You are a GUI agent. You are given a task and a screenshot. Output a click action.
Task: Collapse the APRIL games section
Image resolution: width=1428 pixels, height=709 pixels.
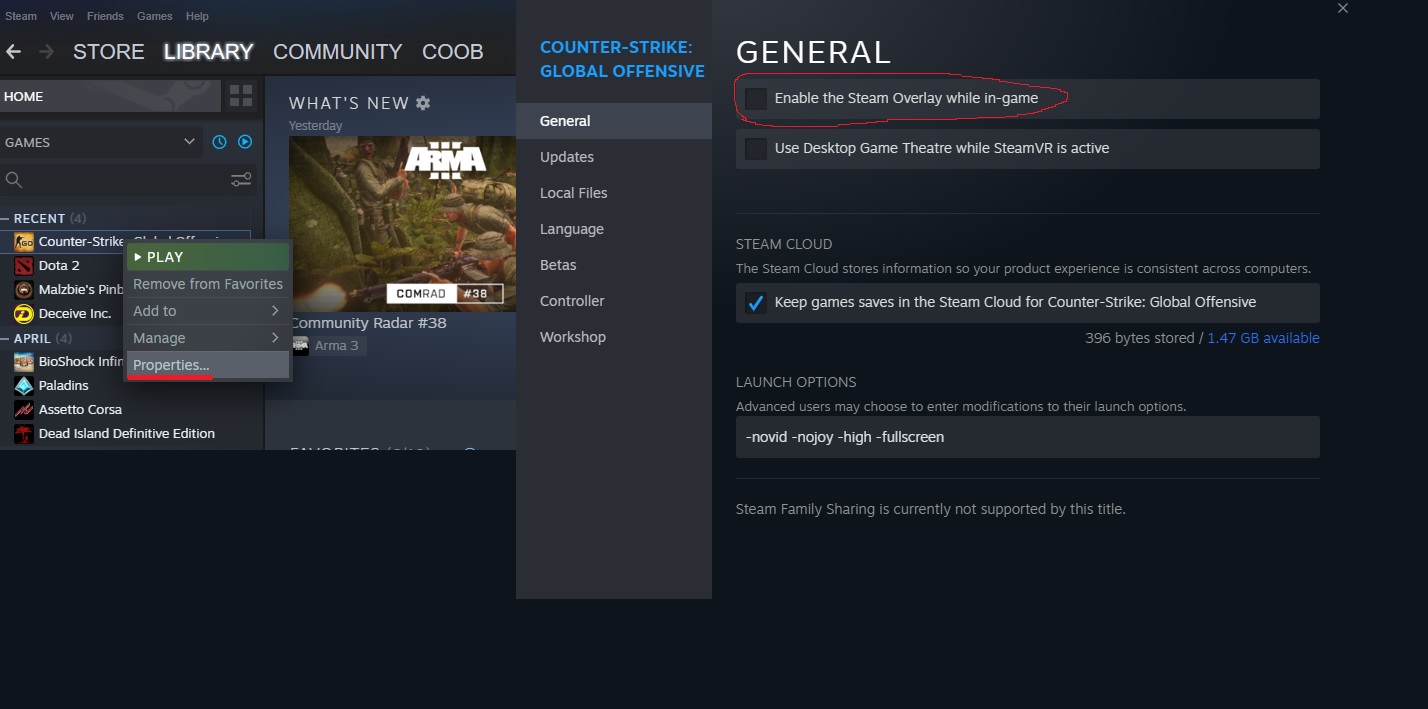[x=5, y=339]
